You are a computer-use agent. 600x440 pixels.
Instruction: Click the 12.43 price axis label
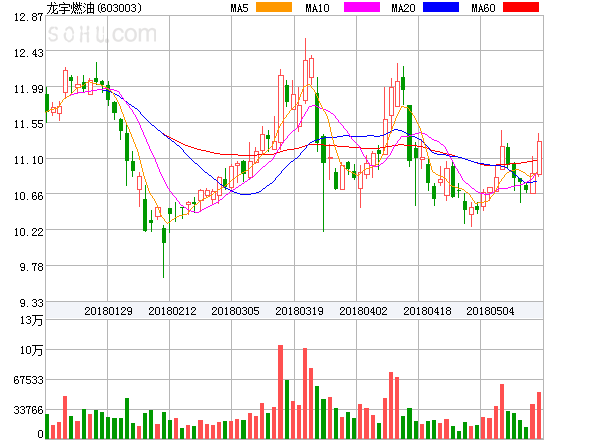pyautogui.click(x=29, y=53)
